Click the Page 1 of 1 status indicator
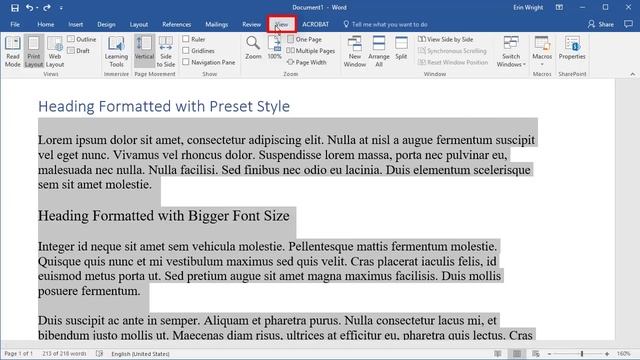The image size is (640, 360). point(18,353)
